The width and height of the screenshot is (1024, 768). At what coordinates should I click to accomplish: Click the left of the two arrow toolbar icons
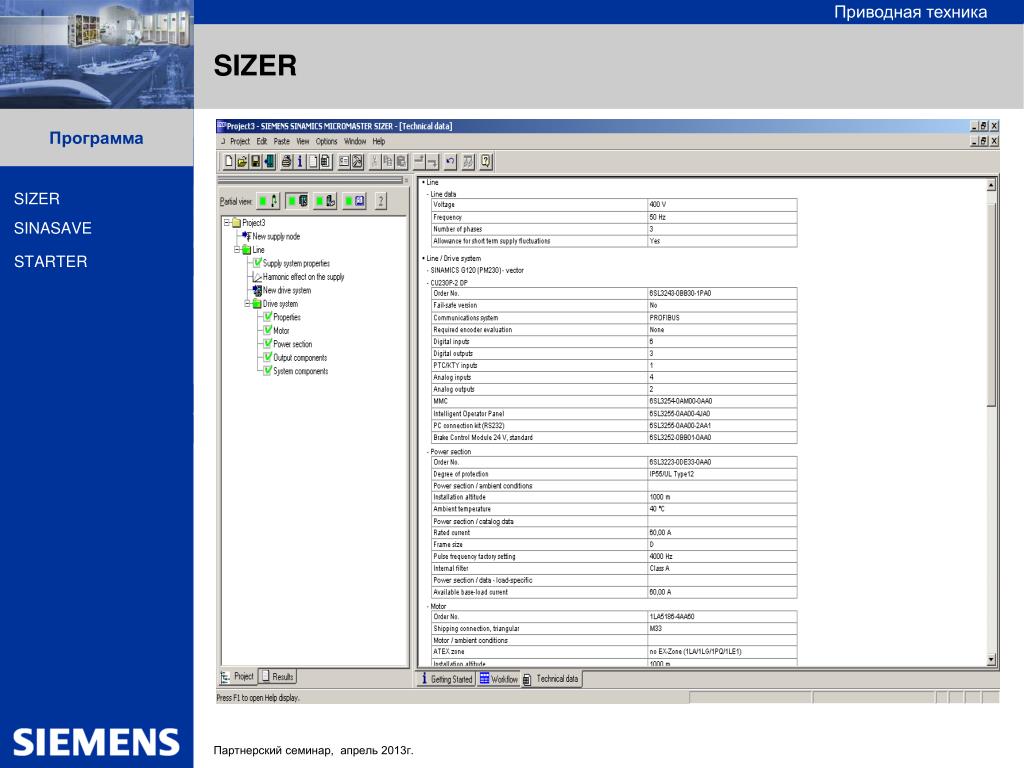(x=419, y=161)
